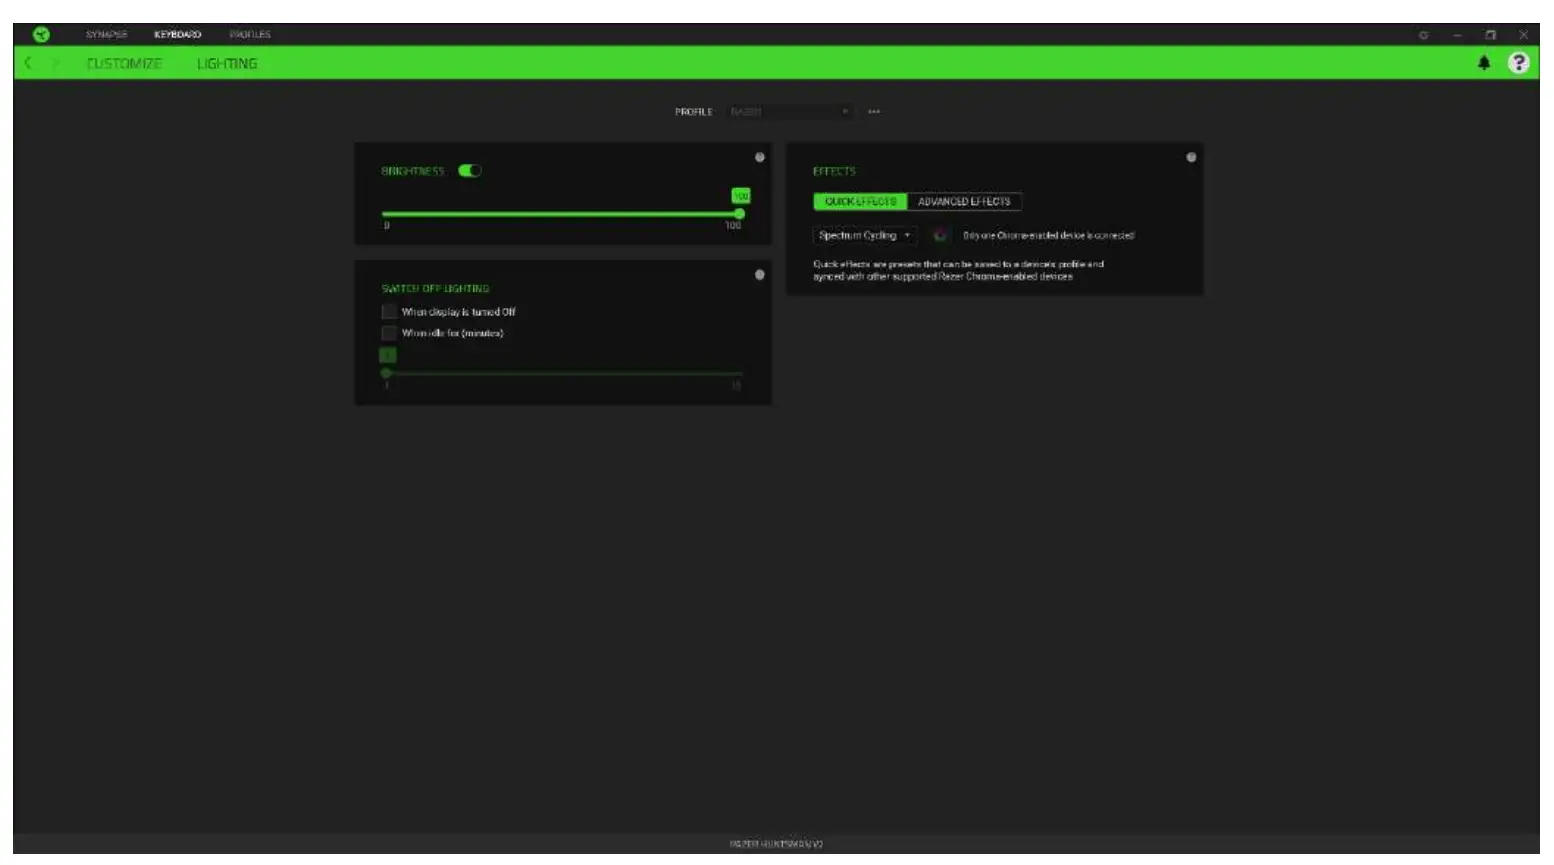Check 'When display is turned Off'
1554x865 pixels.
pyautogui.click(x=389, y=312)
